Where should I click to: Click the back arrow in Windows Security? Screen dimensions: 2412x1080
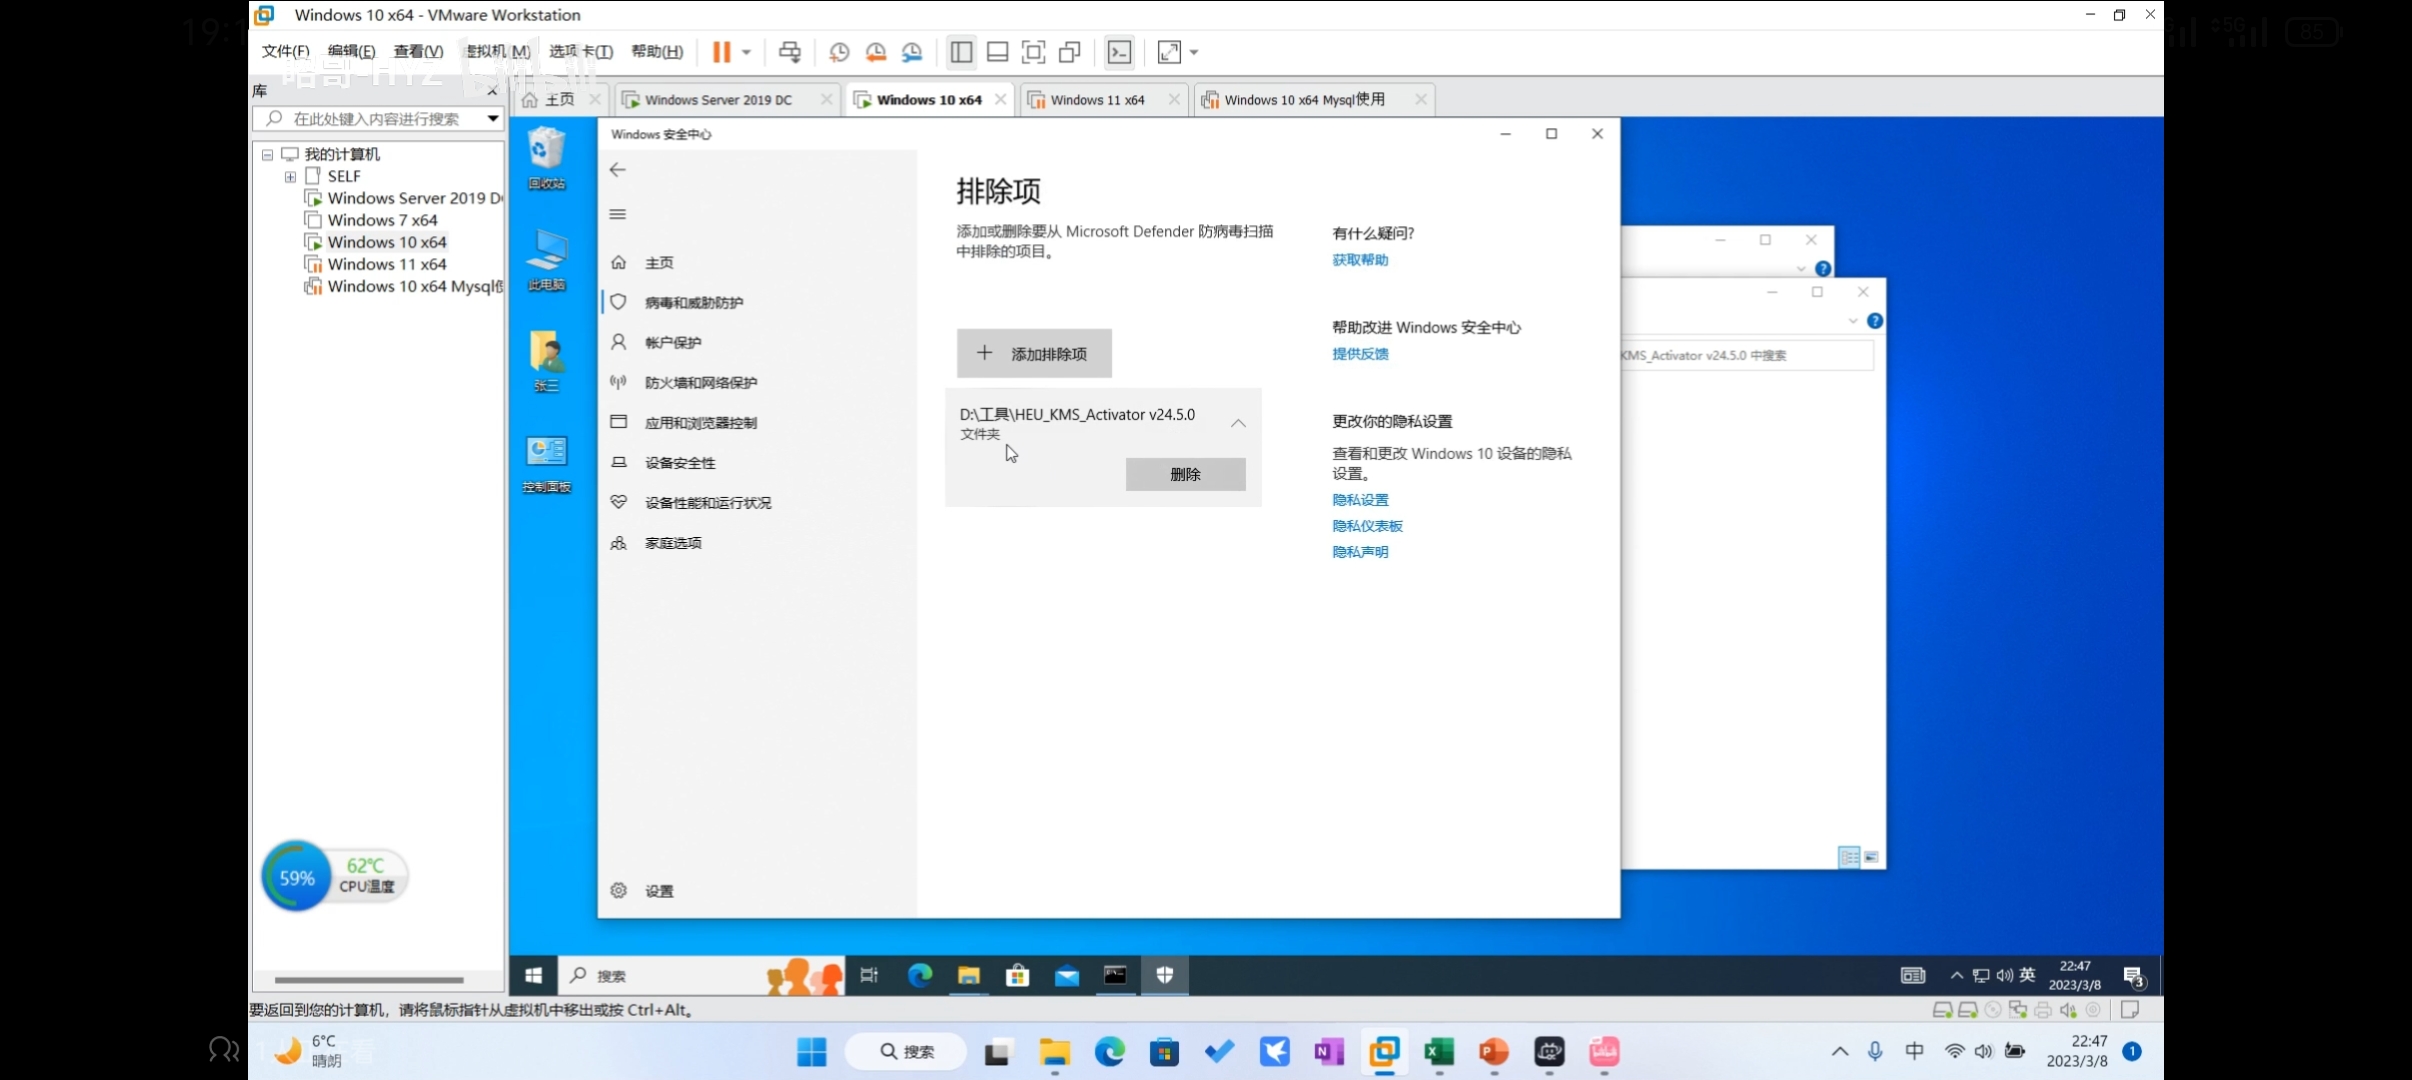click(618, 170)
